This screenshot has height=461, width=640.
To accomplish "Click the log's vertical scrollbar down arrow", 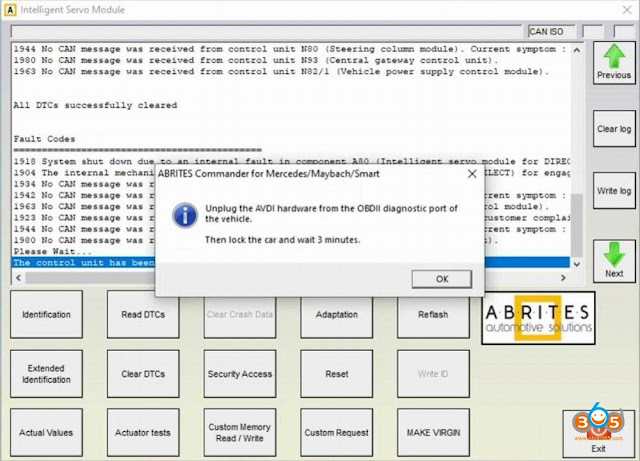I will (576, 264).
